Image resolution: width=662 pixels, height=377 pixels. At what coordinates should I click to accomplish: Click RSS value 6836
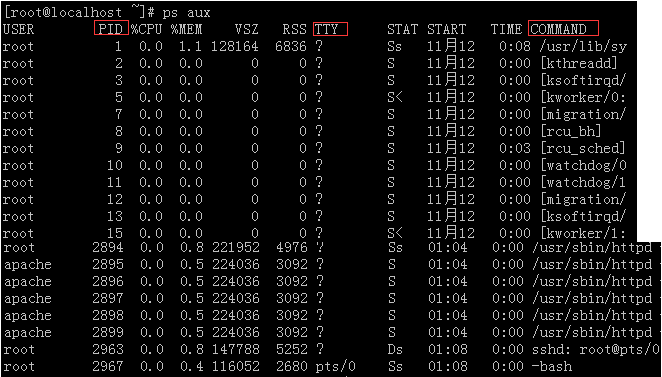(291, 46)
